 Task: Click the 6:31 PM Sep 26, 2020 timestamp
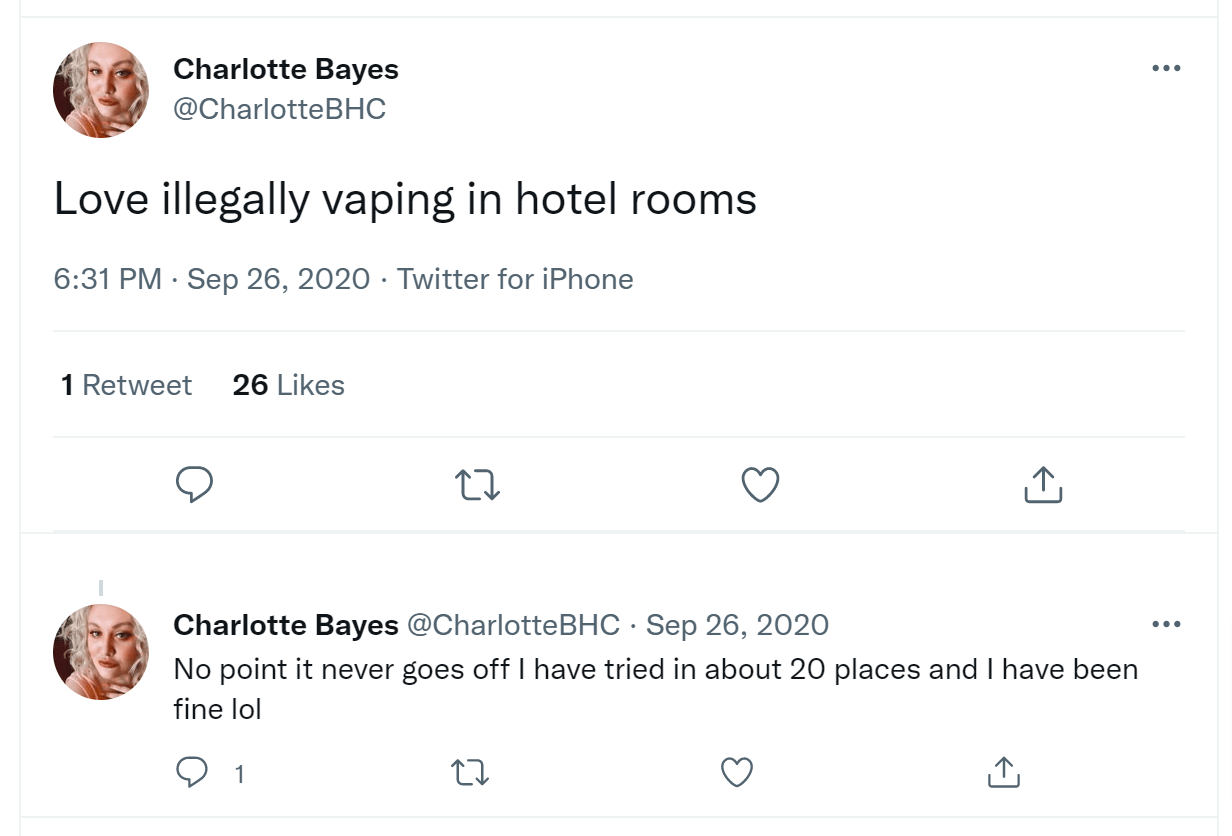tap(211, 279)
